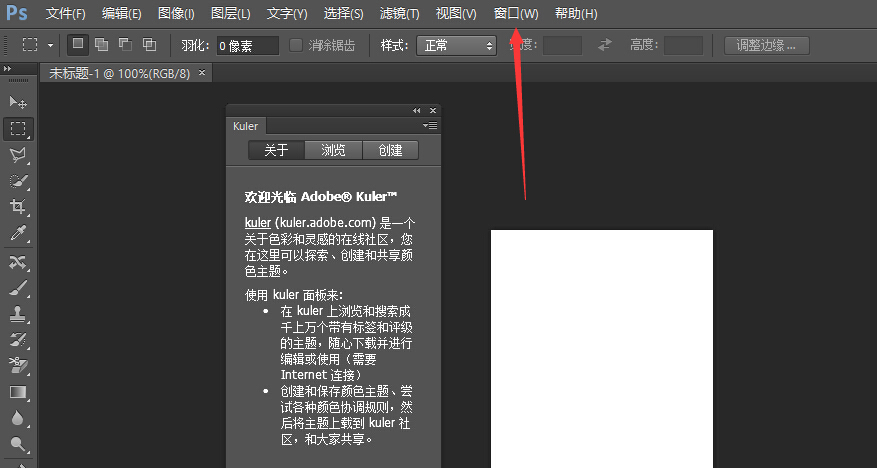Switch to the 浏览 tab in Kuler
Image resolution: width=877 pixels, height=468 pixels.
333,150
